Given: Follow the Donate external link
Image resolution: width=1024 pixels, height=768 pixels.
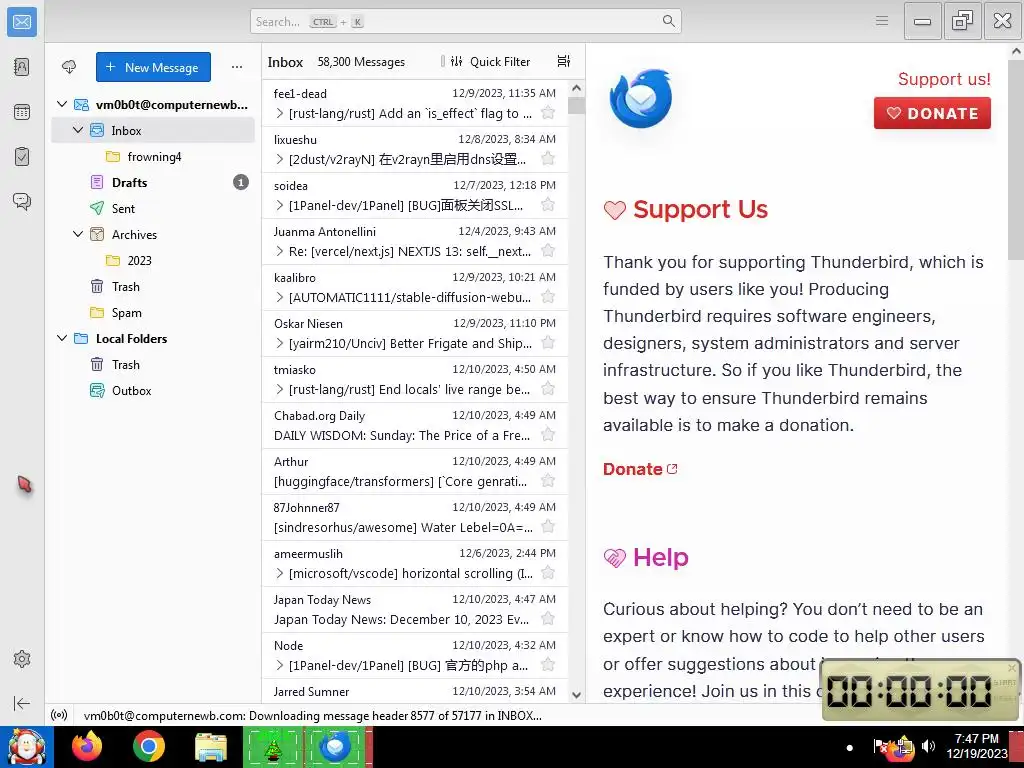Looking at the screenshot, I should pos(640,469).
